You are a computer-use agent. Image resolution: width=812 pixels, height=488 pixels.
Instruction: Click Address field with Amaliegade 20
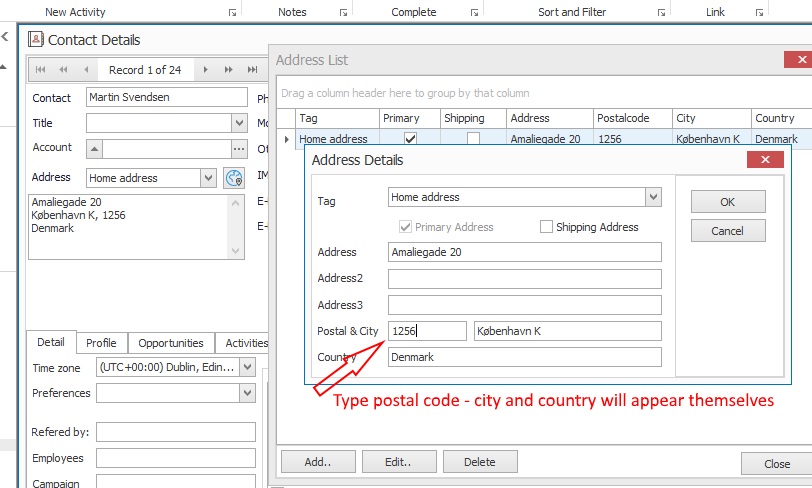[525, 252]
